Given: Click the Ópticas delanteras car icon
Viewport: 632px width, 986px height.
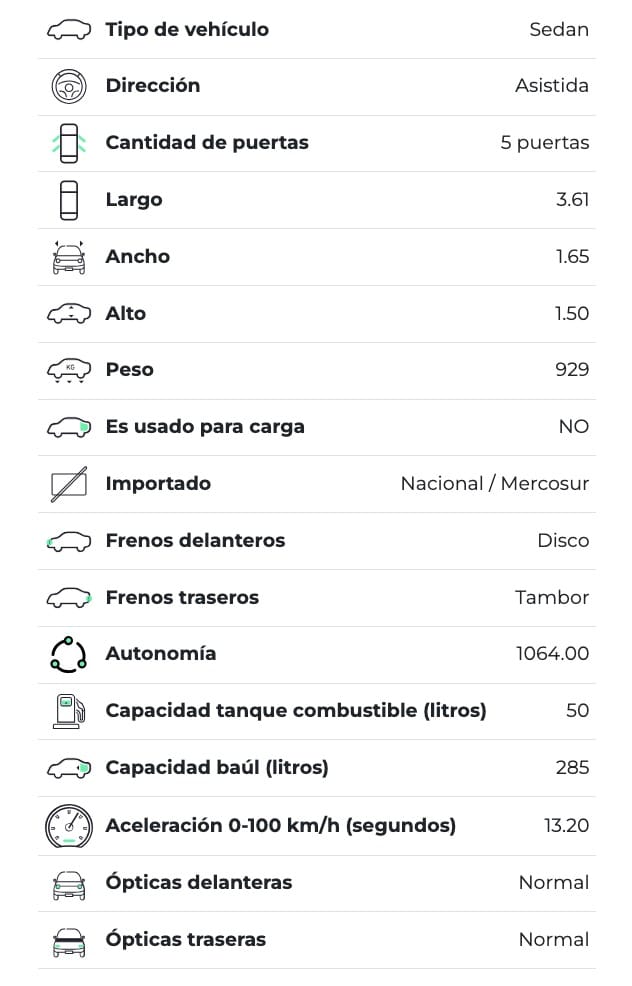Looking at the screenshot, I should [x=68, y=883].
